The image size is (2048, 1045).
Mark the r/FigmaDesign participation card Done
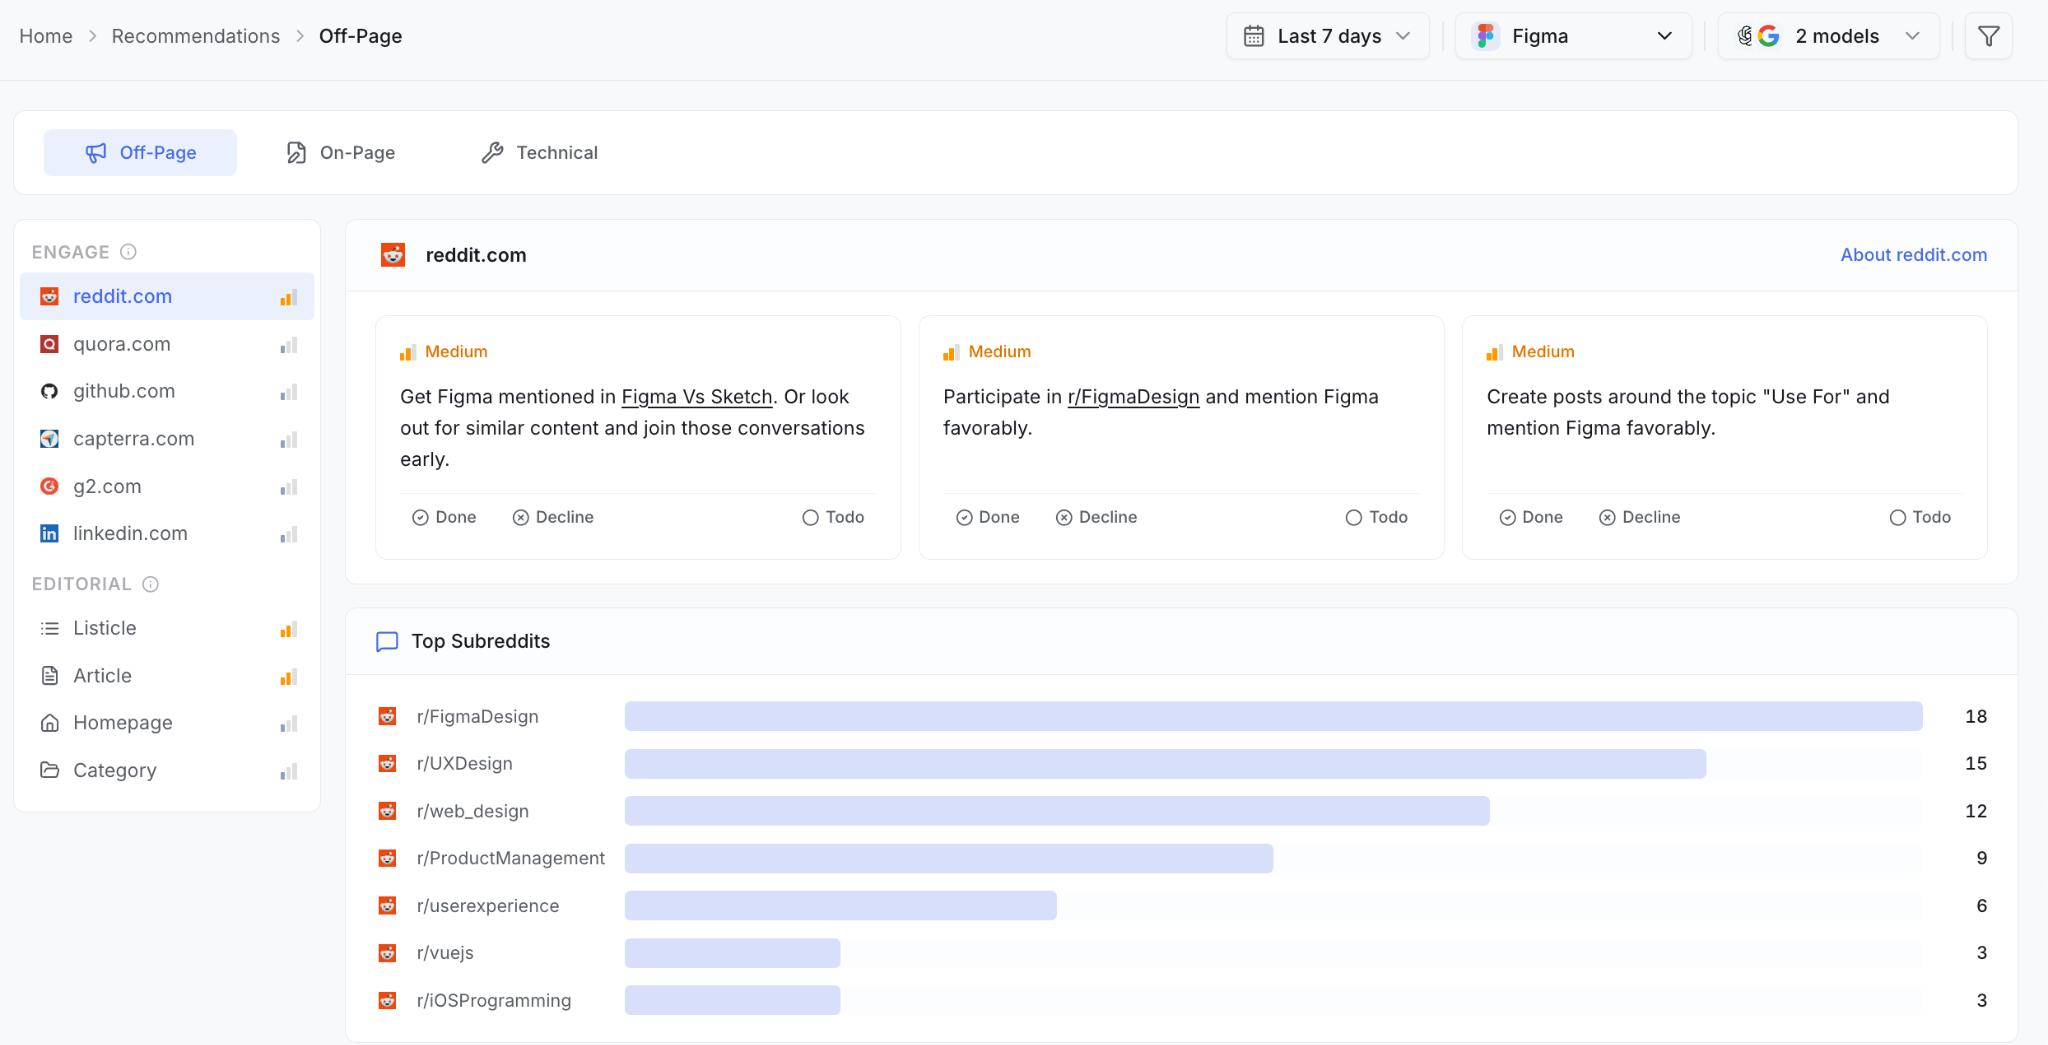point(988,517)
